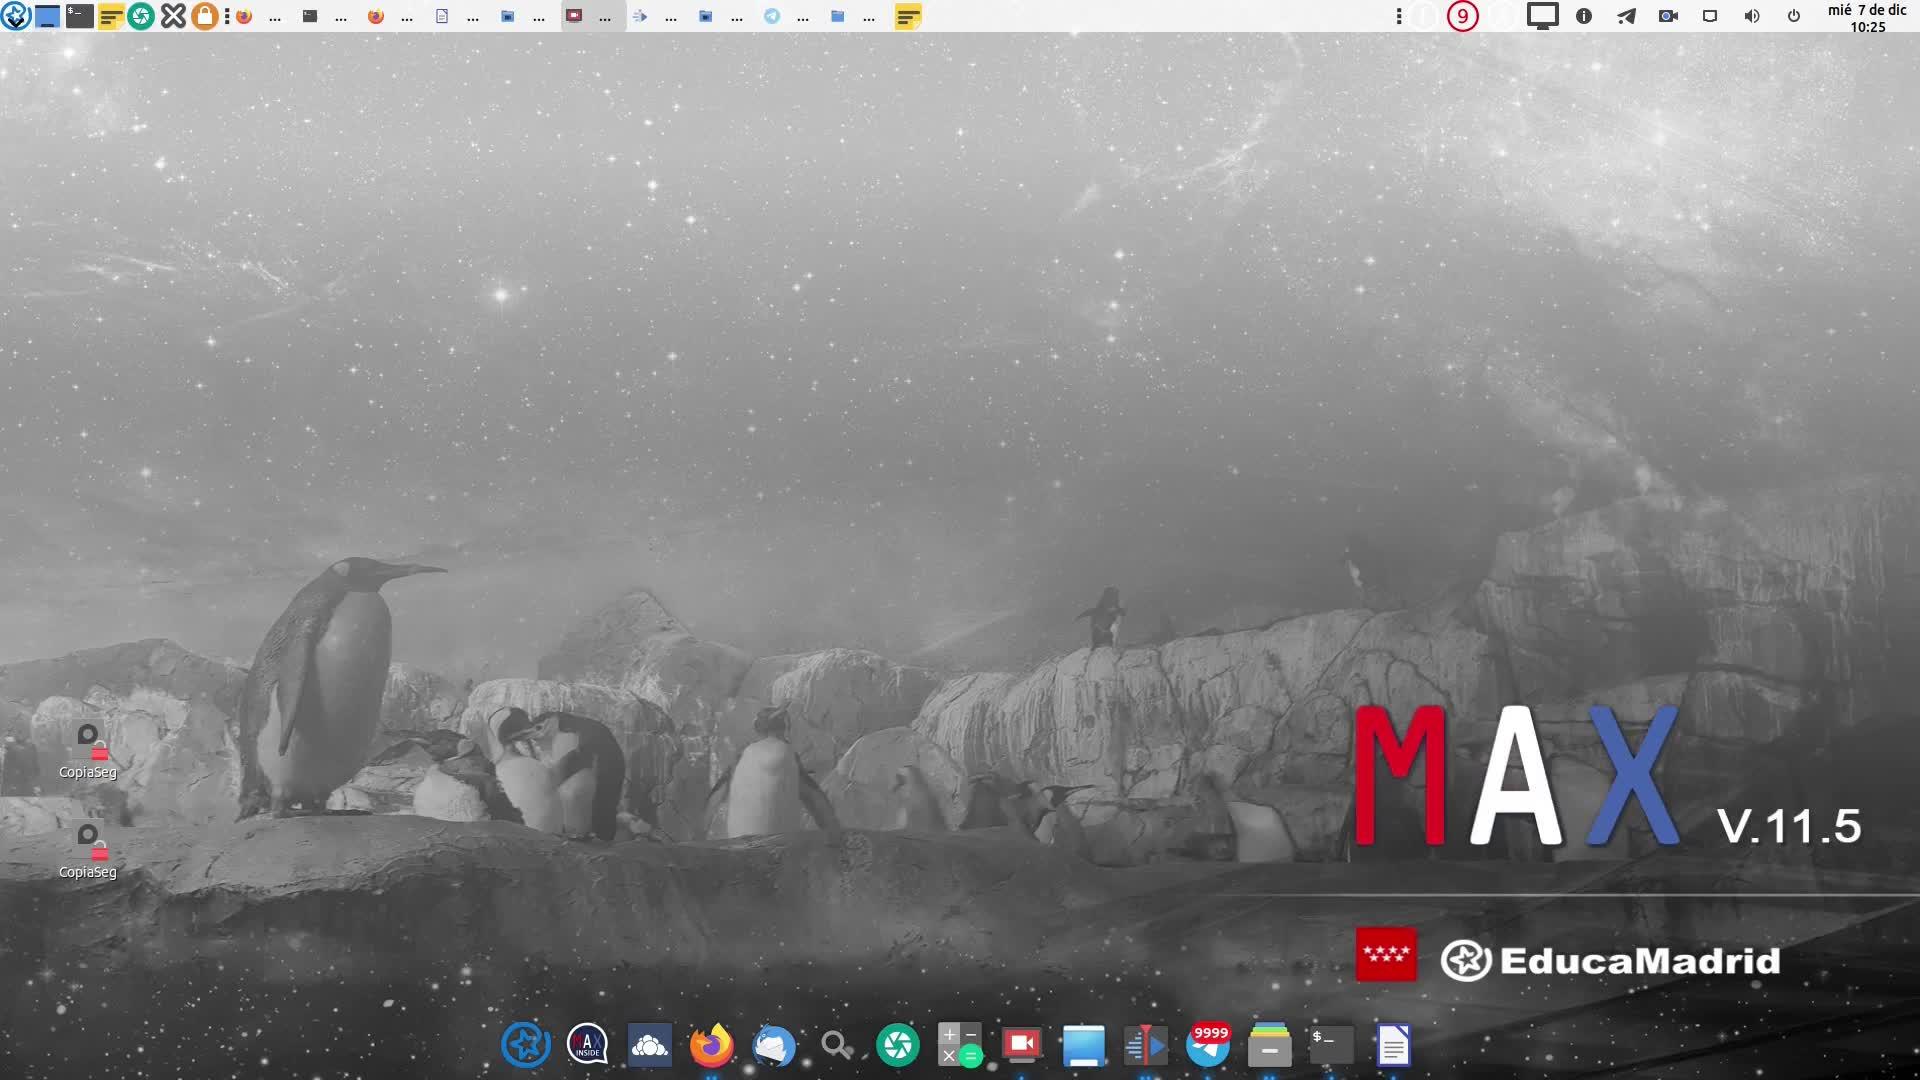Open the padlock launcher in top panel
1920x1080 pixels.
(204, 16)
